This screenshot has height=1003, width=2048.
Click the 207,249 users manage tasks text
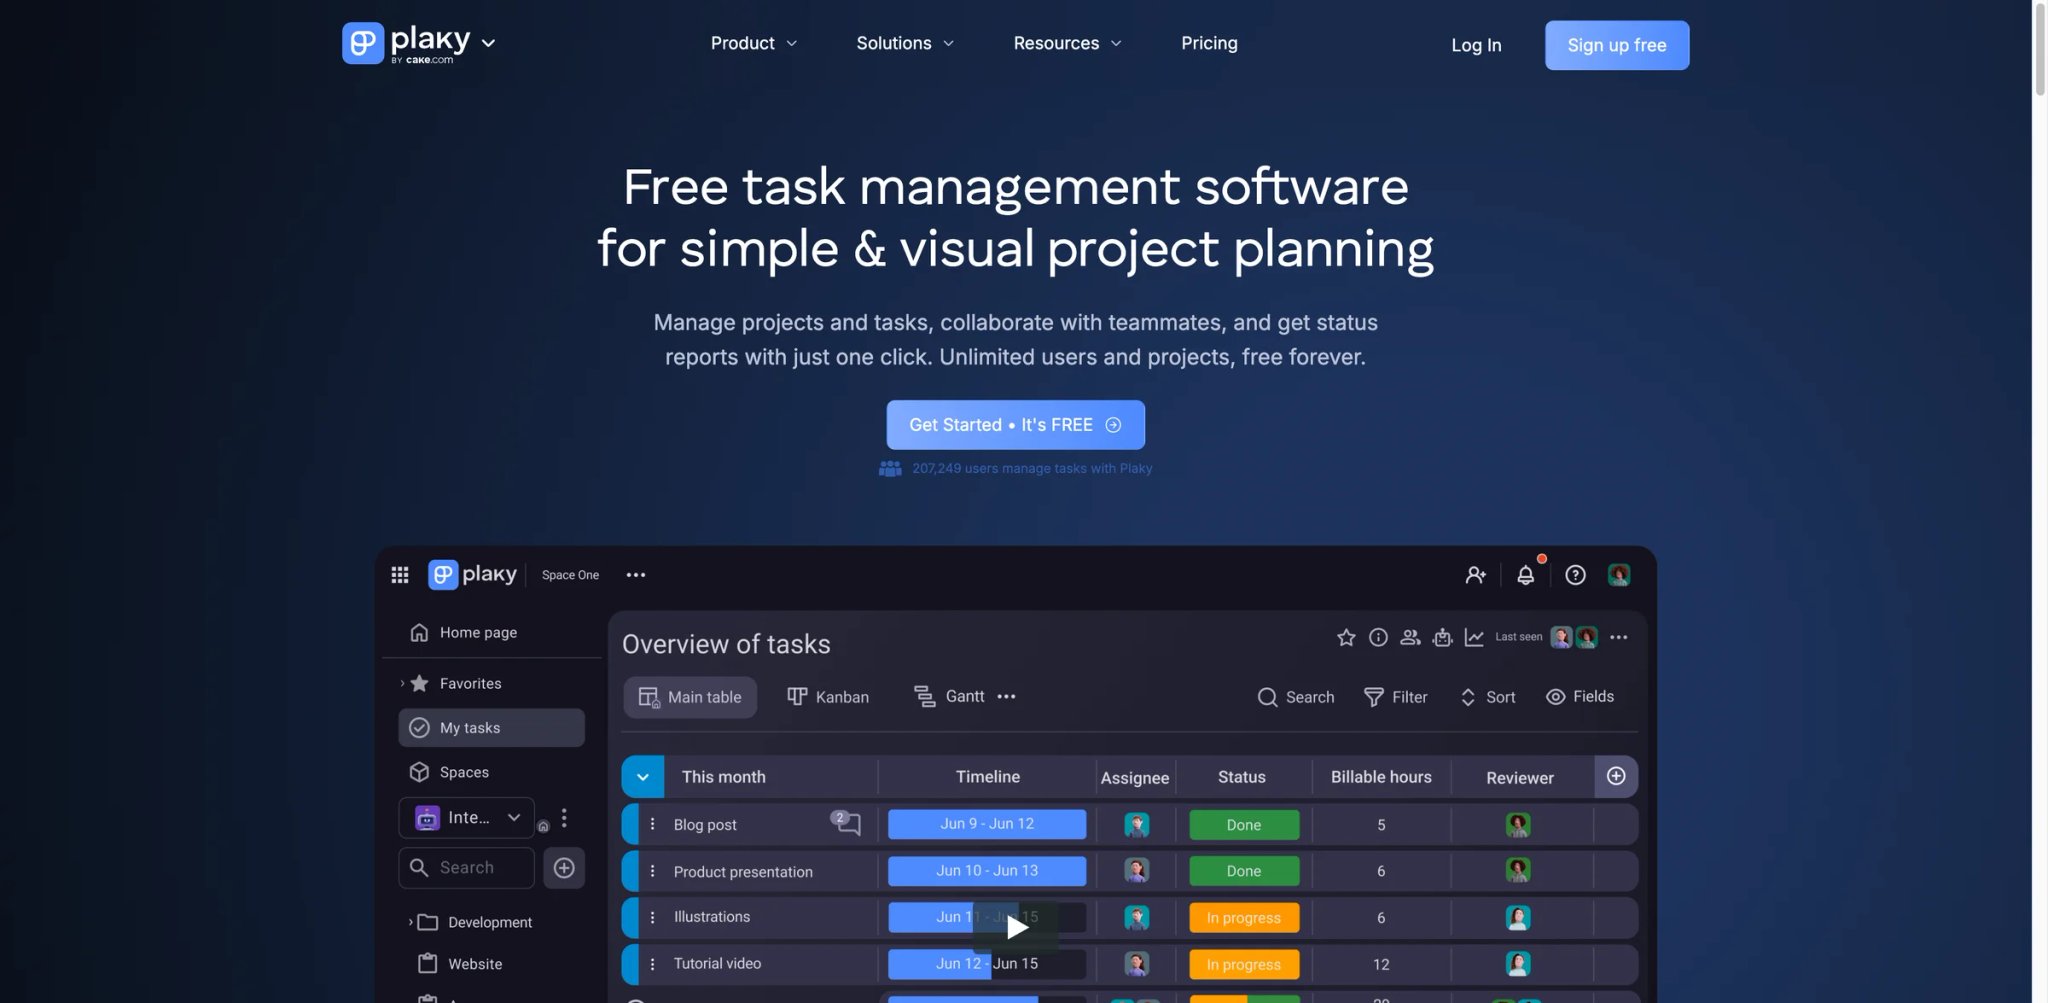click(1031, 468)
